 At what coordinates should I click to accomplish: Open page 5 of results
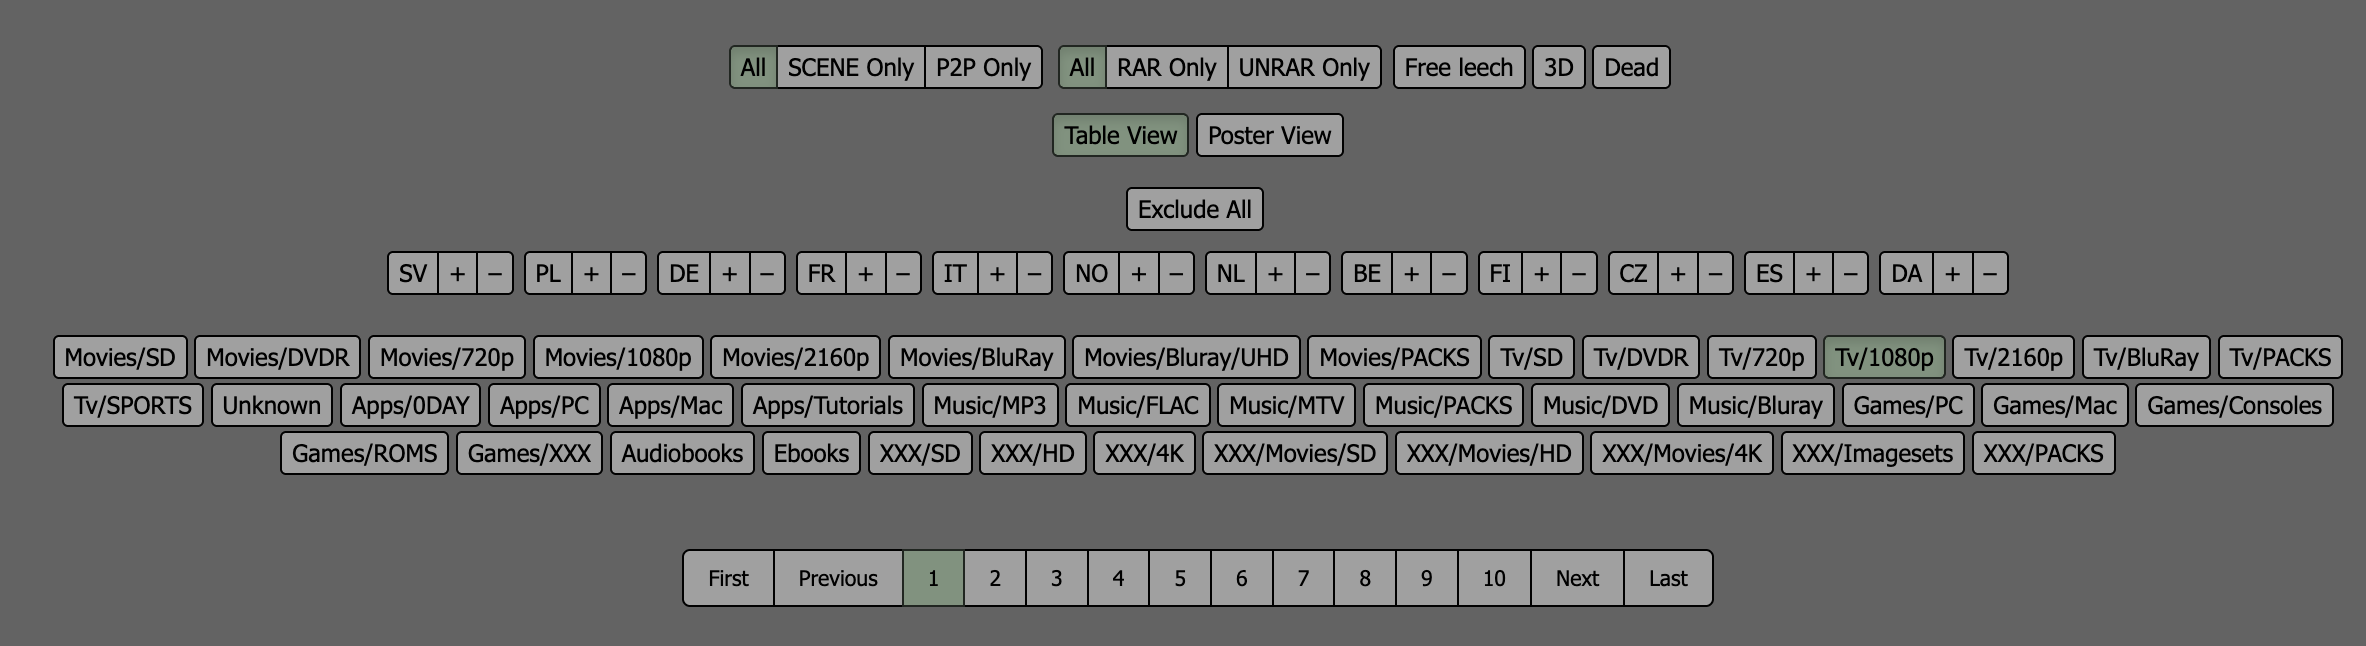[x=1180, y=579]
